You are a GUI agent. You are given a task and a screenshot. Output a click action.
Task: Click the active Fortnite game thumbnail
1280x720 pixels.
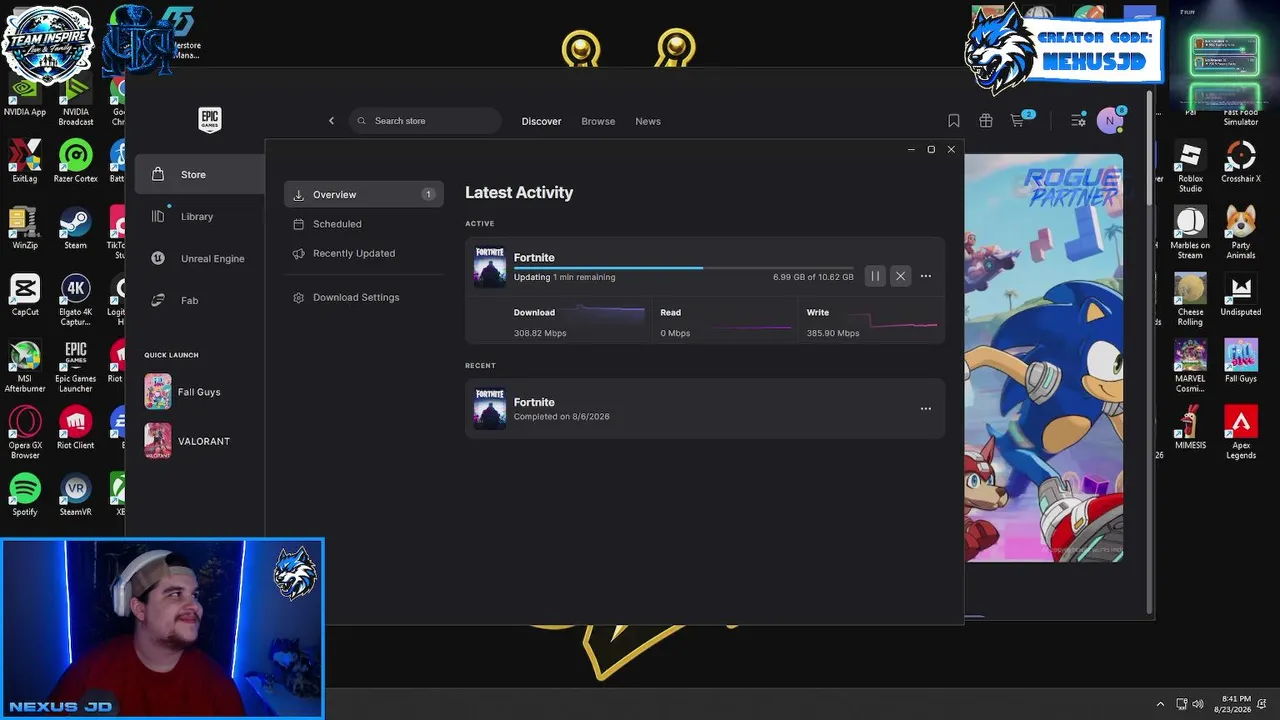click(x=490, y=267)
